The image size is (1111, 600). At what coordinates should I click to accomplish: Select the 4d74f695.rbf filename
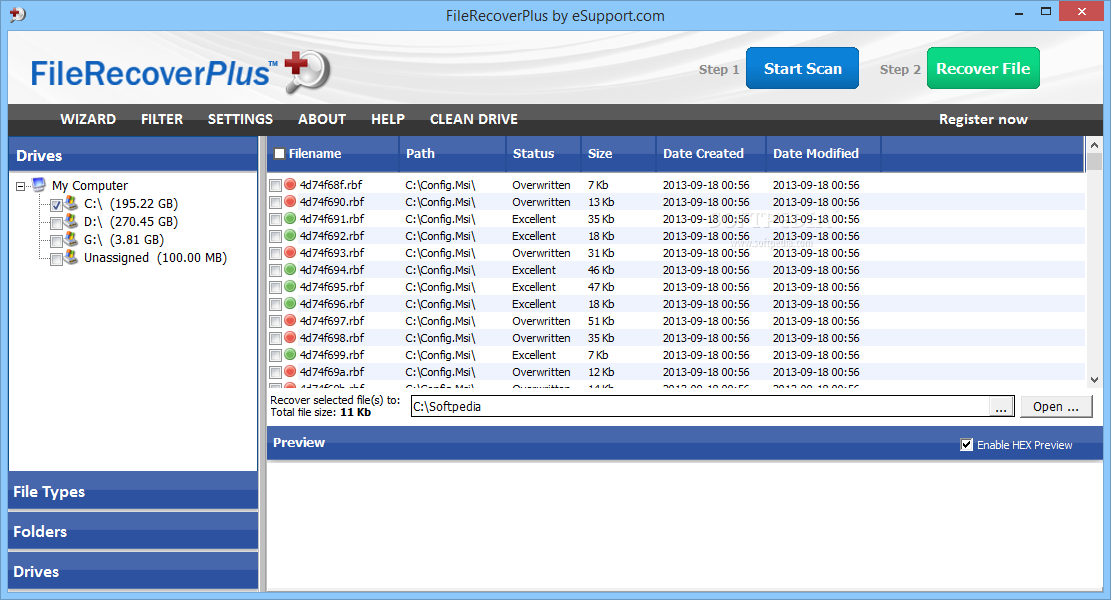[332, 287]
